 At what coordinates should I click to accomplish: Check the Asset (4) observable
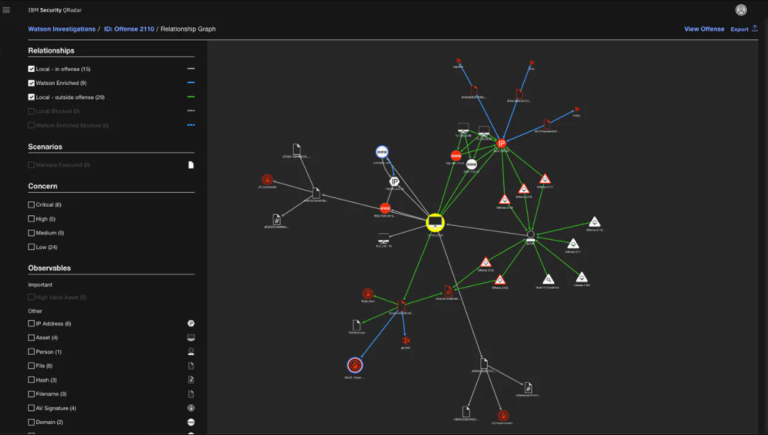31,338
